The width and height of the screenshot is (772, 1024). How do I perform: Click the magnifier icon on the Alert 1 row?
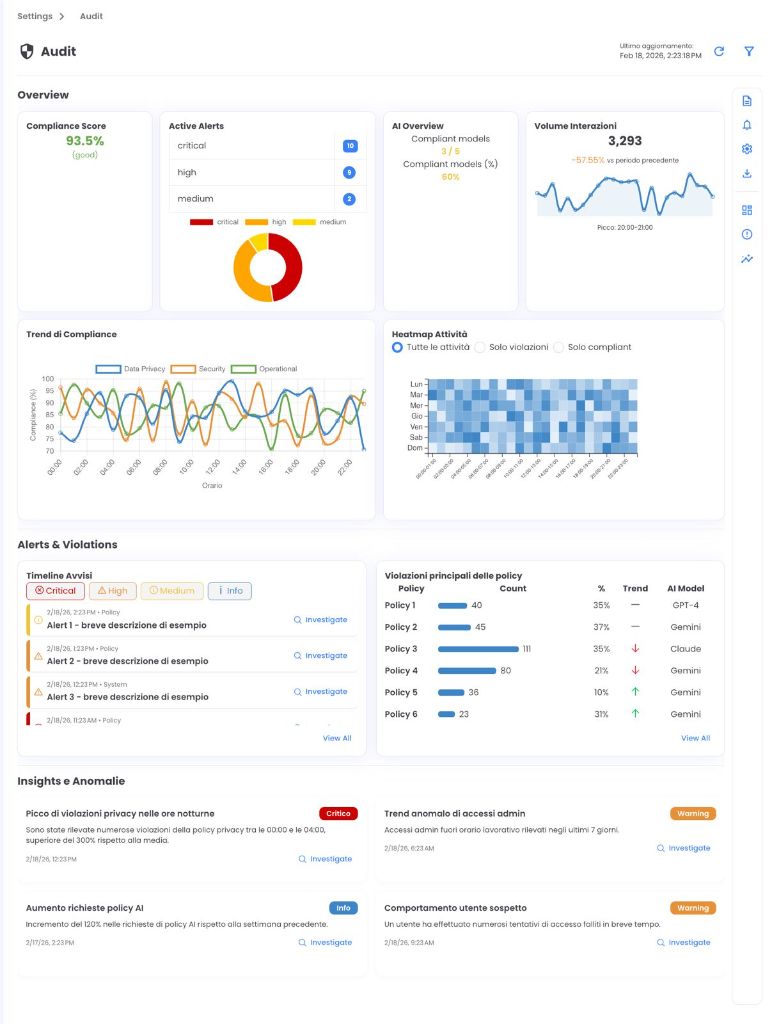pos(298,620)
